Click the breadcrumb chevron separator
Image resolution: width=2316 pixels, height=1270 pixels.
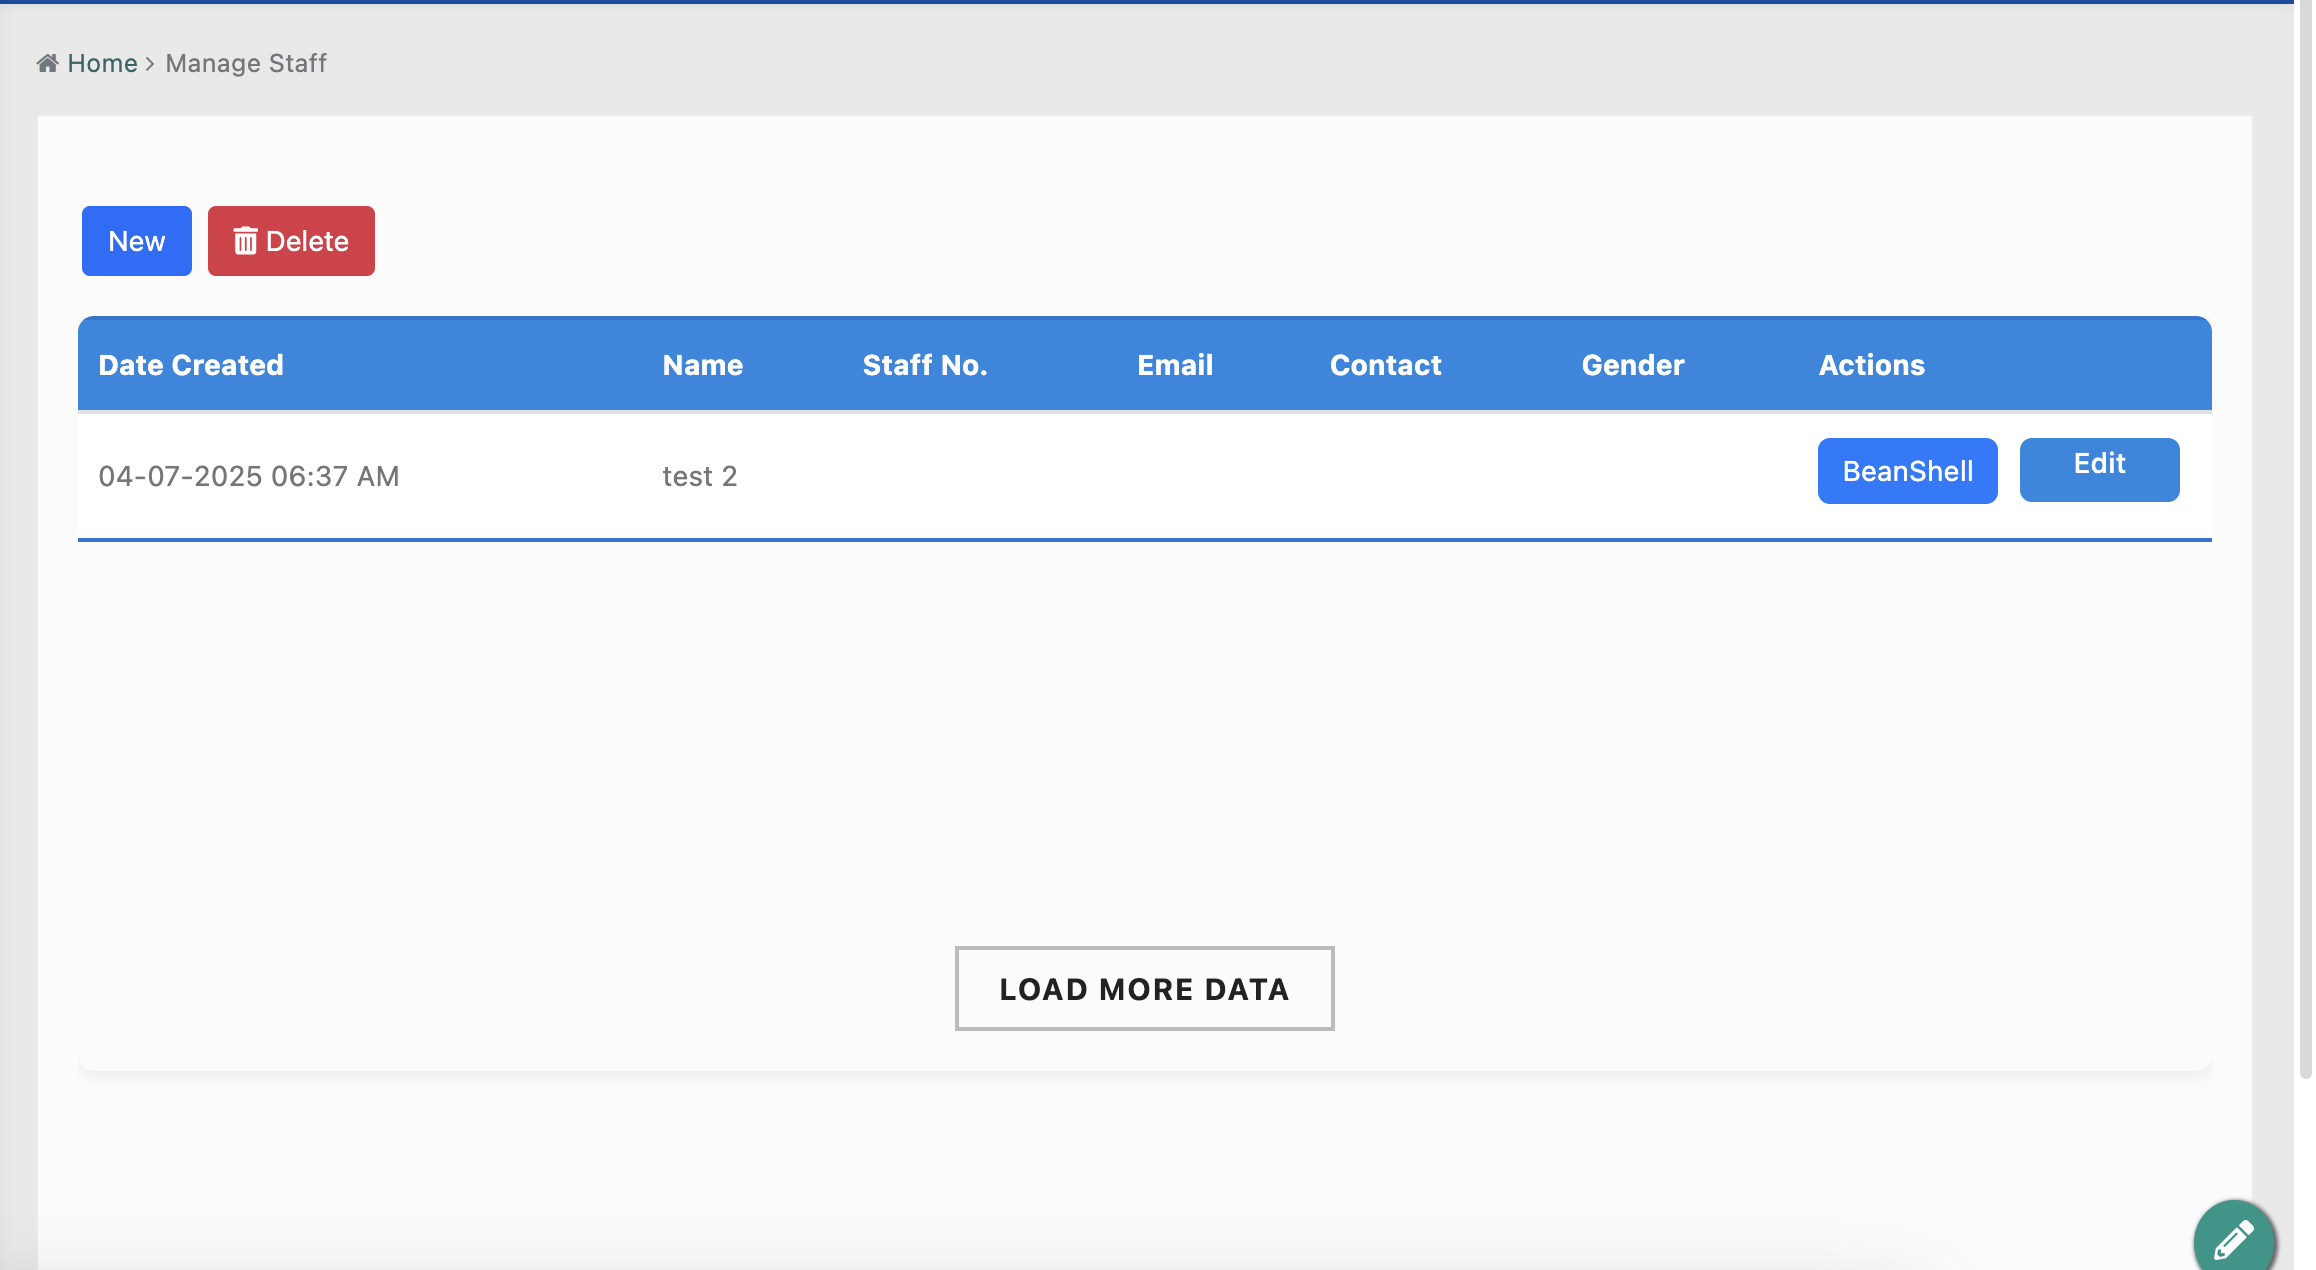(x=150, y=64)
